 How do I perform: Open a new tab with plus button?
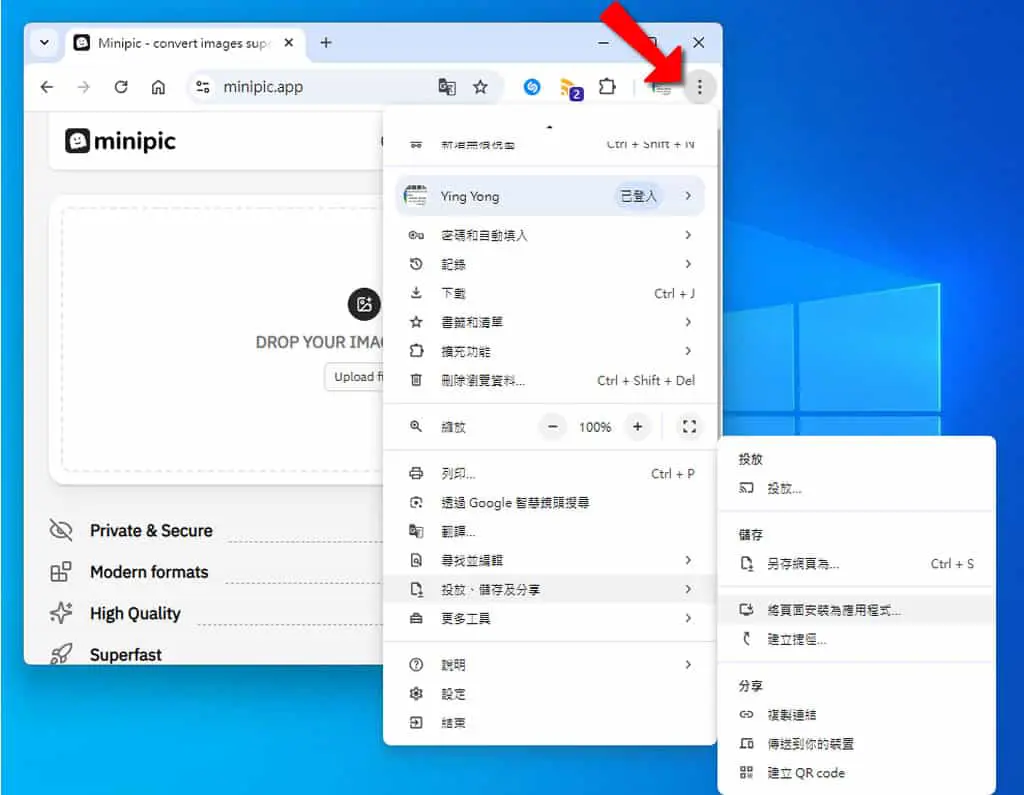pyautogui.click(x=326, y=43)
